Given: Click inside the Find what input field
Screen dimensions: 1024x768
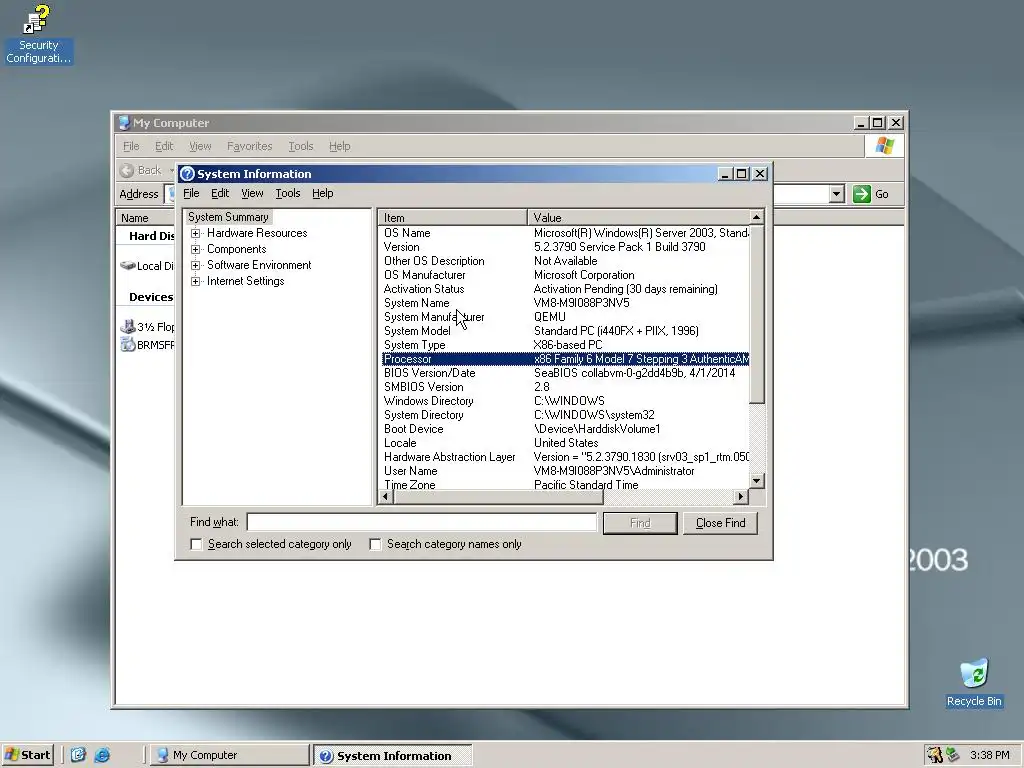Looking at the screenshot, I should [422, 522].
